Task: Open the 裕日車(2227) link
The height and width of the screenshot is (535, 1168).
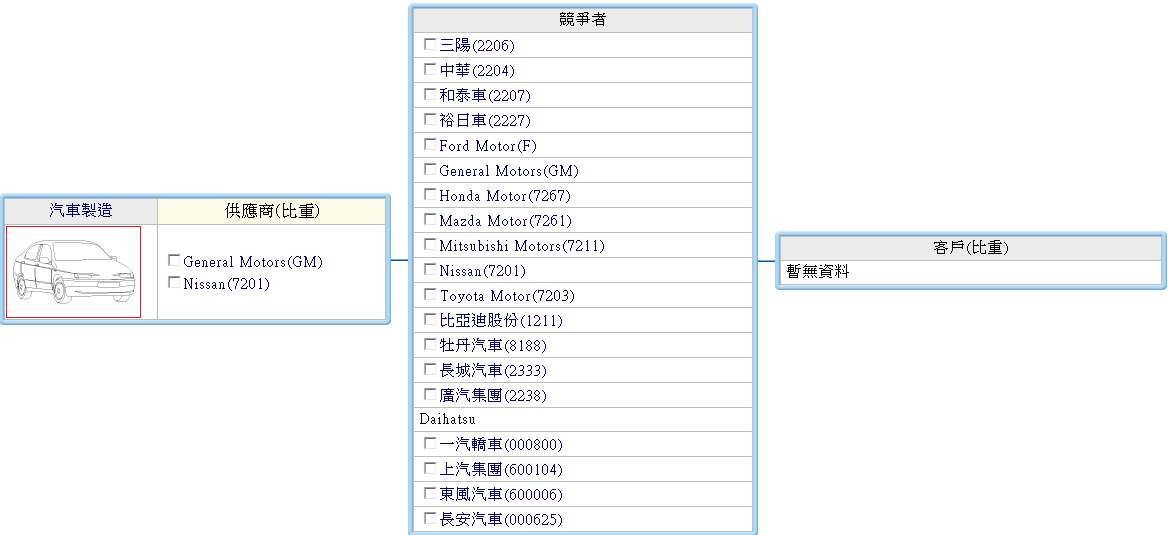Action: [x=485, y=121]
